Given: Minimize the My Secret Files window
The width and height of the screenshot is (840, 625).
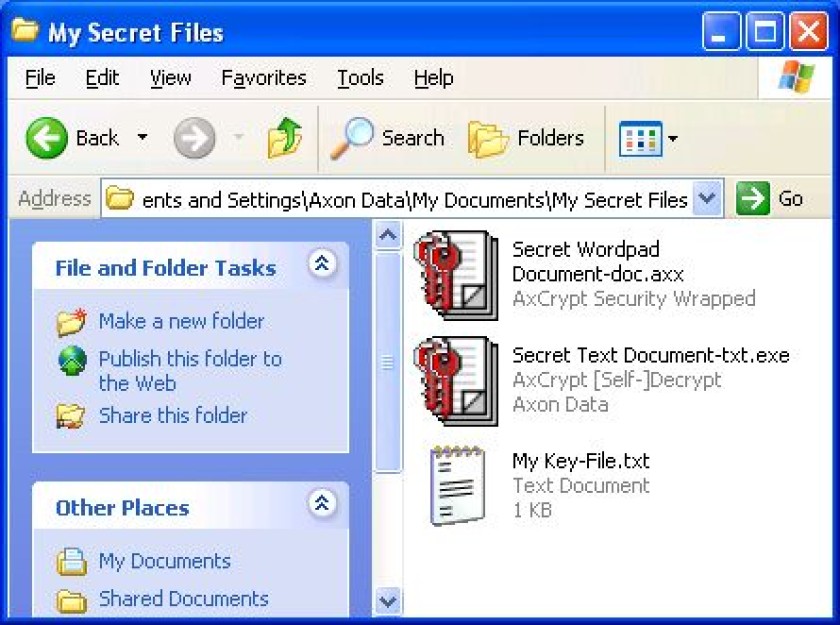Looking at the screenshot, I should [721, 32].
